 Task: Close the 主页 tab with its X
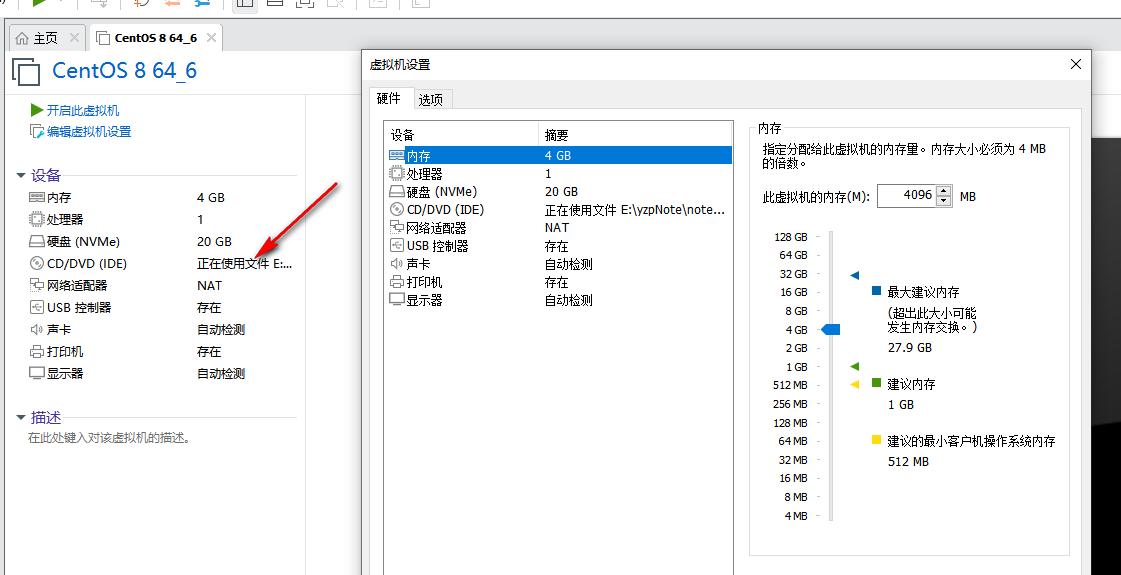coord(74,38)
